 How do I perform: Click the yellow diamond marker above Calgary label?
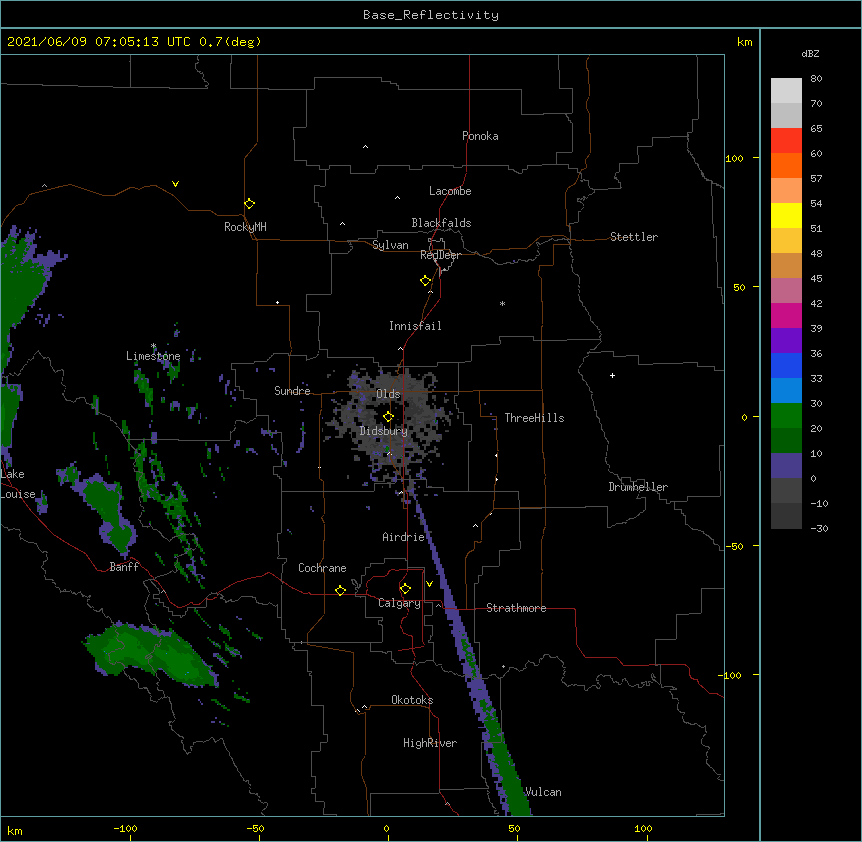405,589
